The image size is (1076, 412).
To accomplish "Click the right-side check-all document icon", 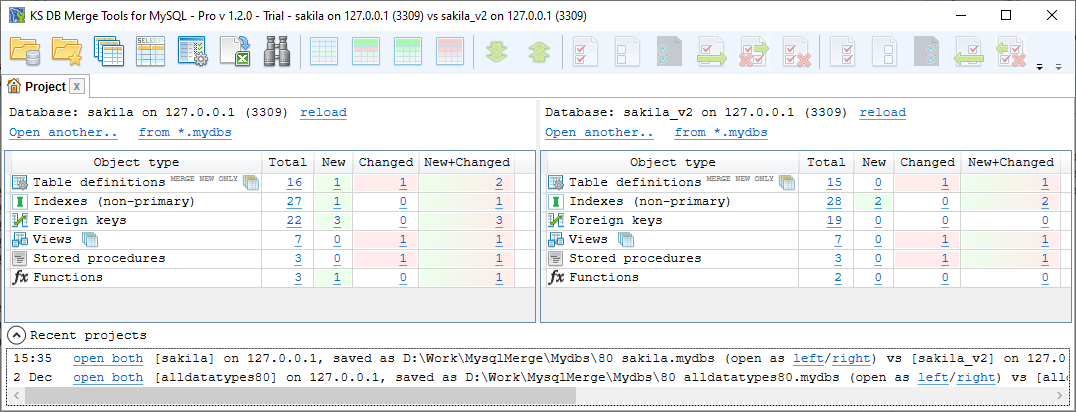I will (842, 51).
